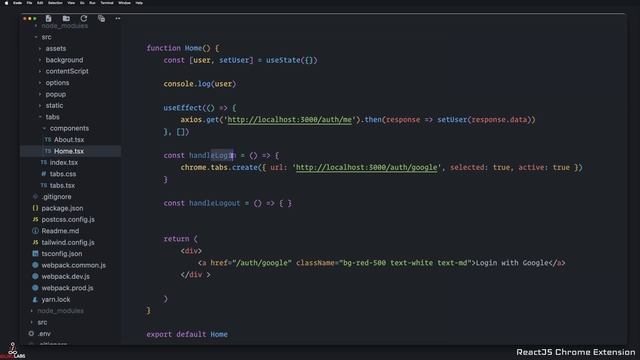Place cursor on 'handleLogout' in code
The image size is (640, 360).
coord(214,203)
